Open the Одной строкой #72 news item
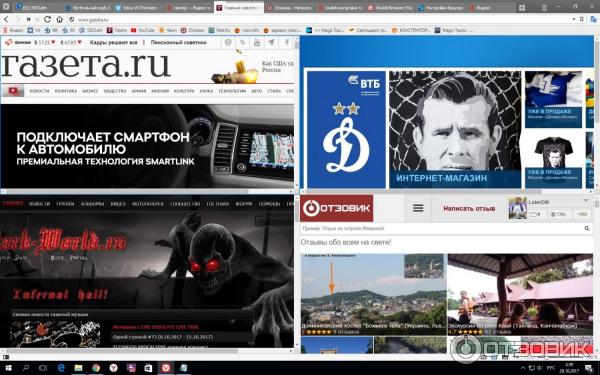 click(163, 337)
